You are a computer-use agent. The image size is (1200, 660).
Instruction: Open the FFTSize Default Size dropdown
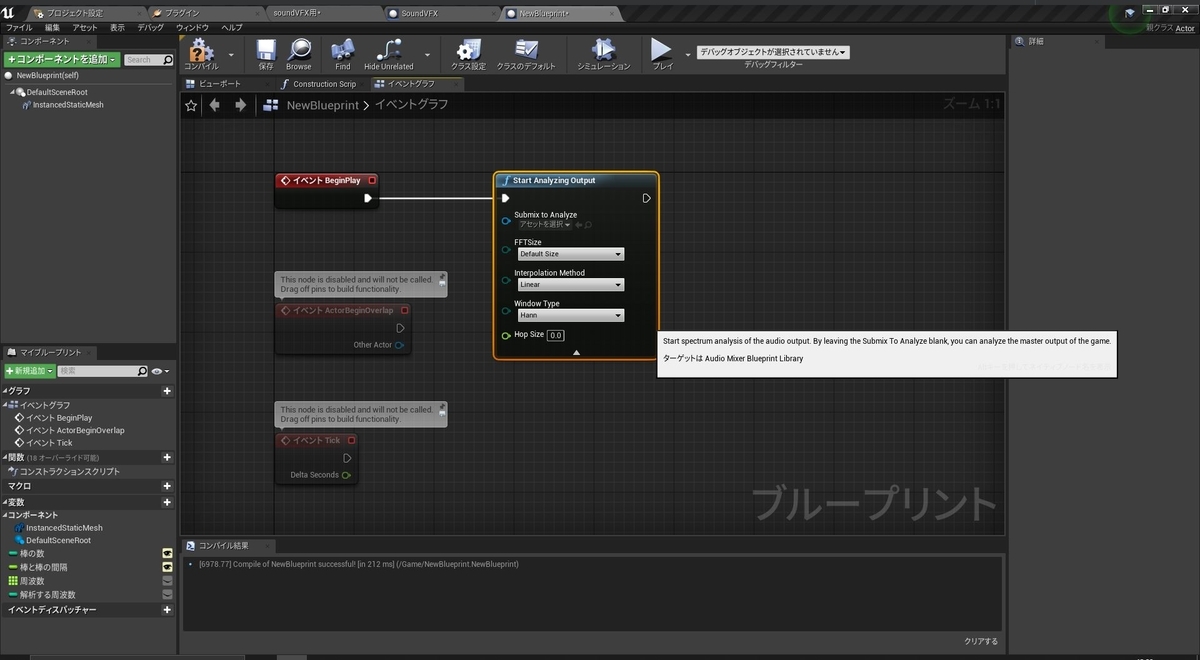pyautogui.click(x=570, y=254)
